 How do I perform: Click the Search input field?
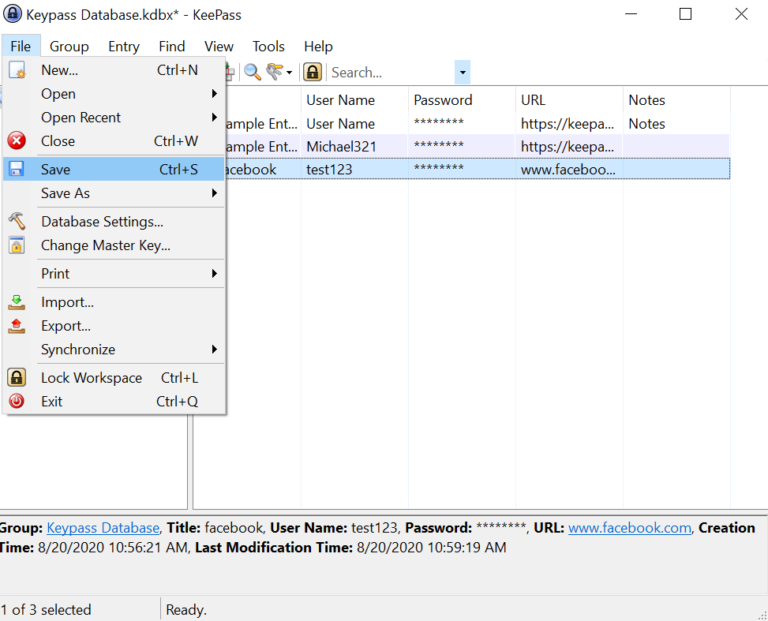392,72
